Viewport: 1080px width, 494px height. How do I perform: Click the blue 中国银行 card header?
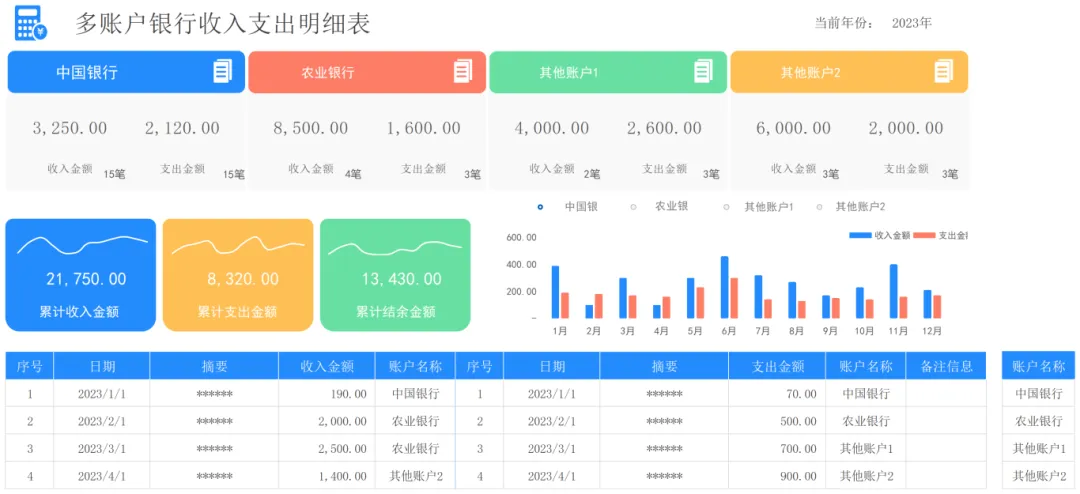[126, 72]
